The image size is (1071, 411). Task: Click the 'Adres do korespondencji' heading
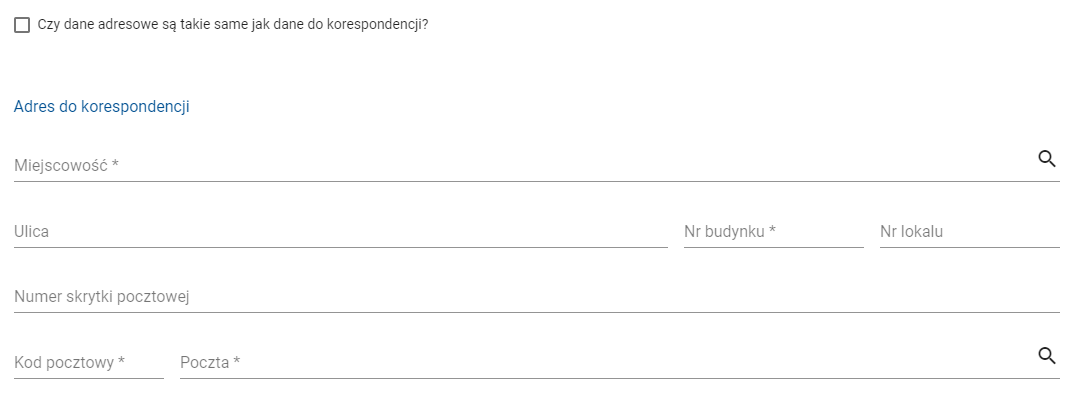click(x=101, y=107)
